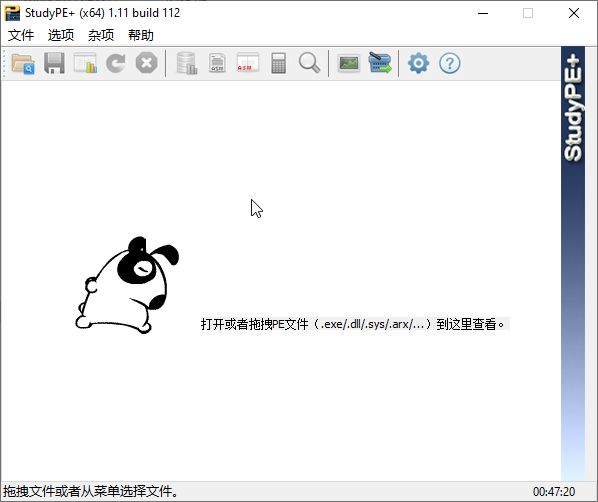Click the floppy disk save icon
The image size is (598, 502).
tap(54, 63)
